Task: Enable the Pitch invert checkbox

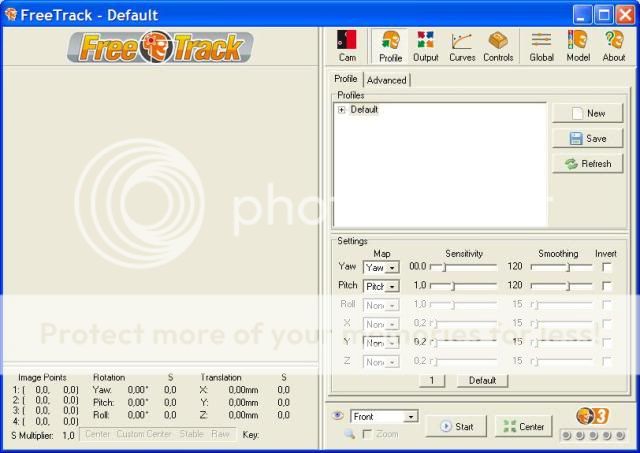Action: coord(606,286)
